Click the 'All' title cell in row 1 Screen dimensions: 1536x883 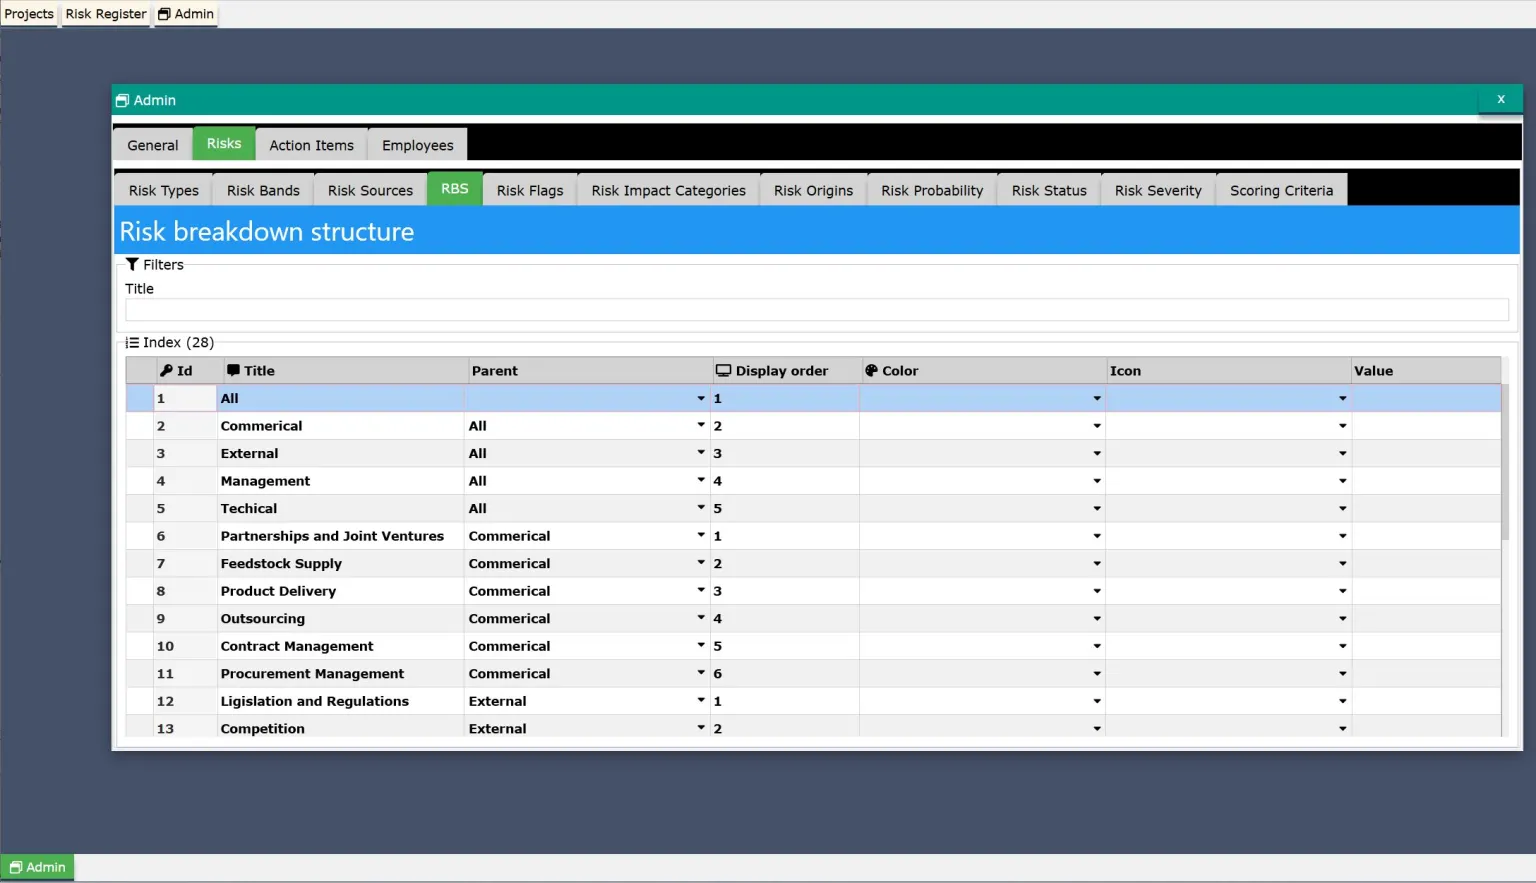coord(340,399)
